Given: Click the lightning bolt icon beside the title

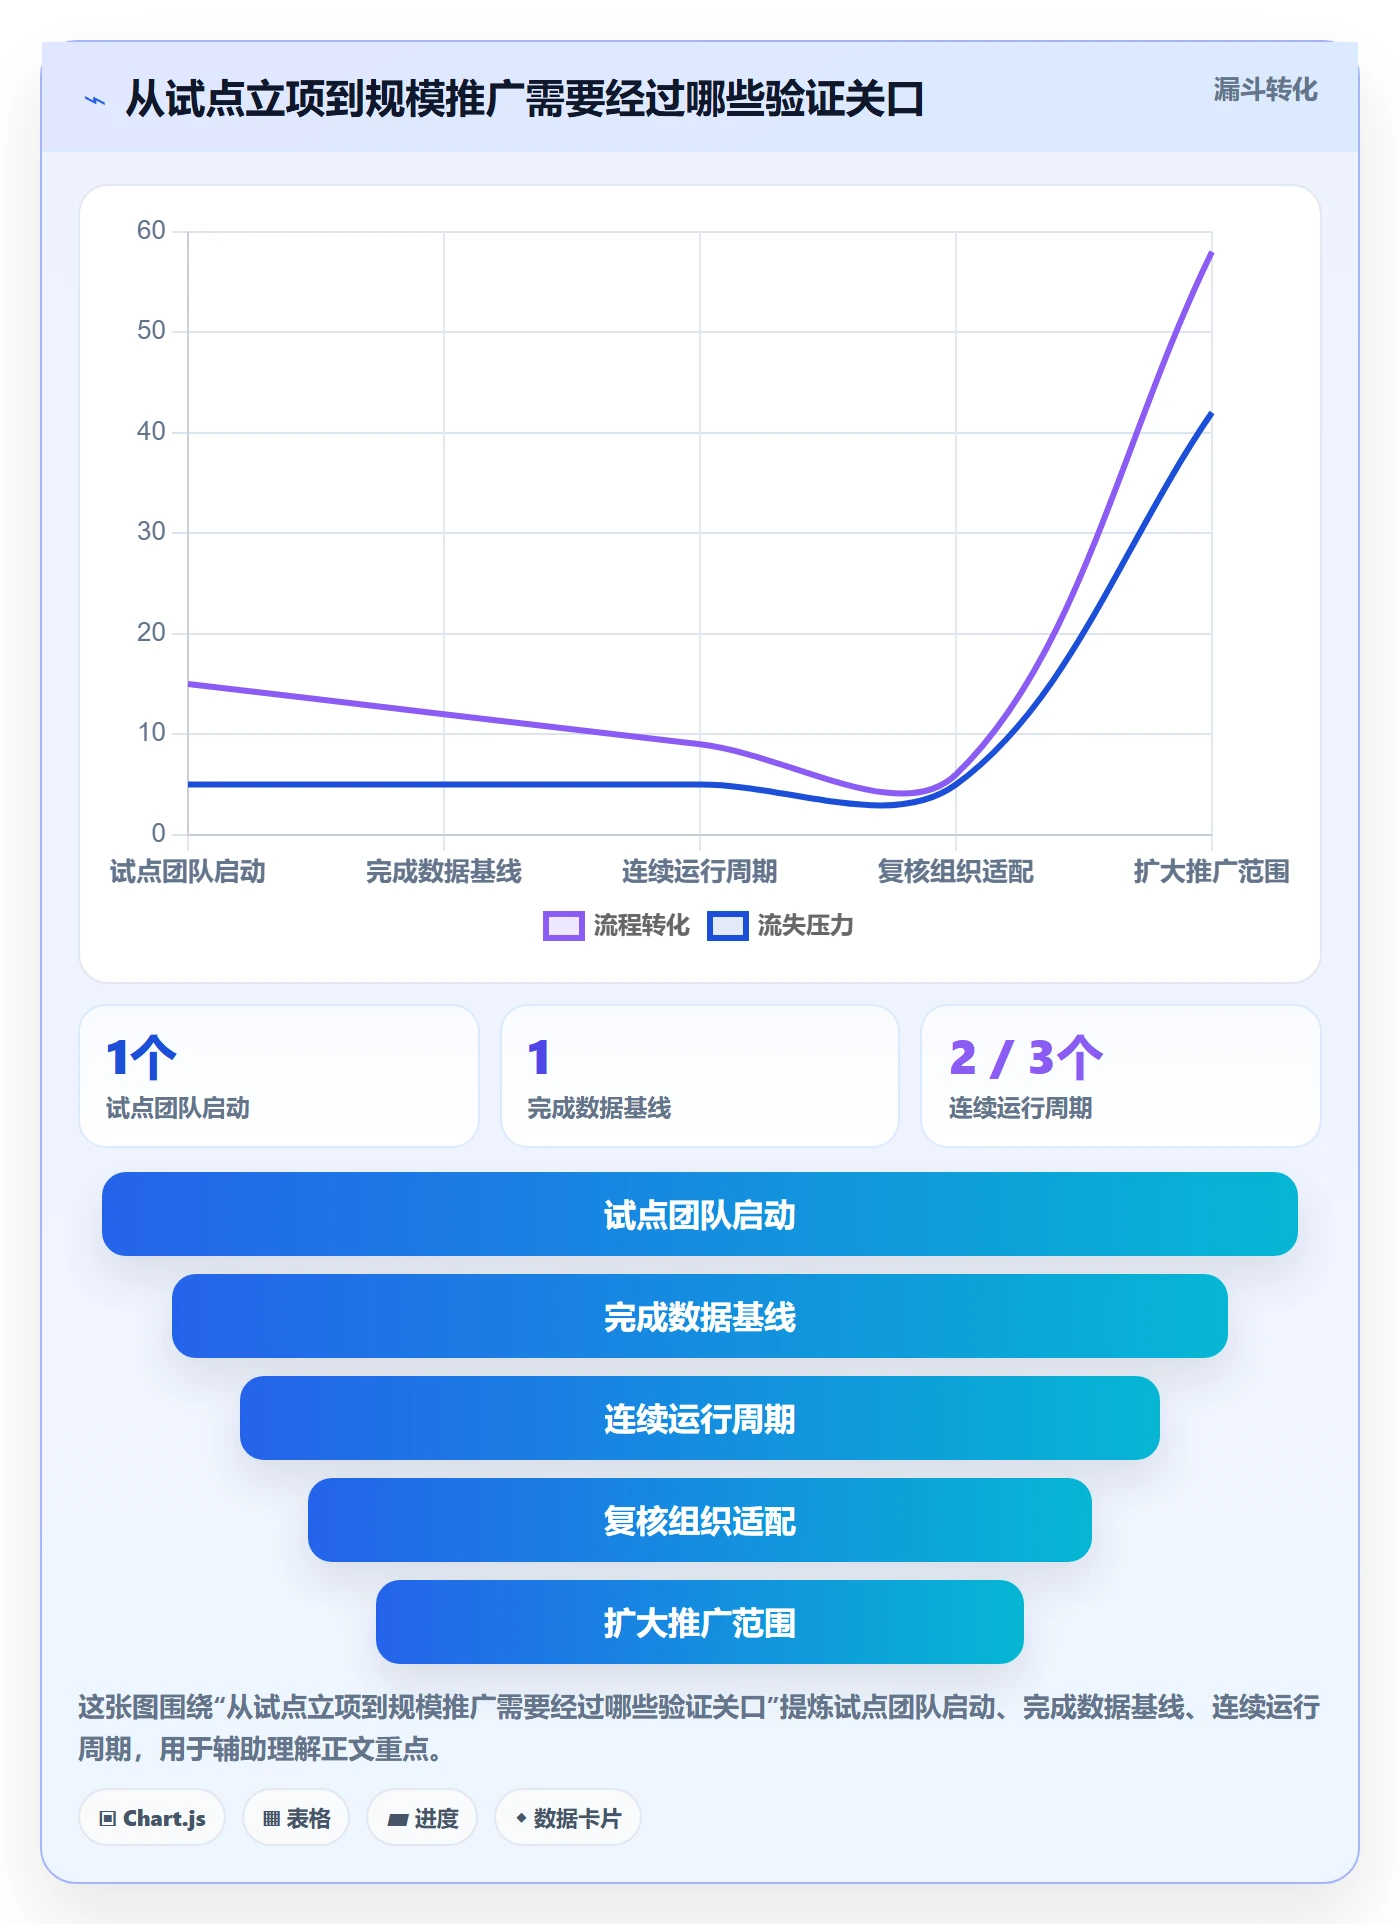Looking at the screenshot, I should (x=95, y=100).
